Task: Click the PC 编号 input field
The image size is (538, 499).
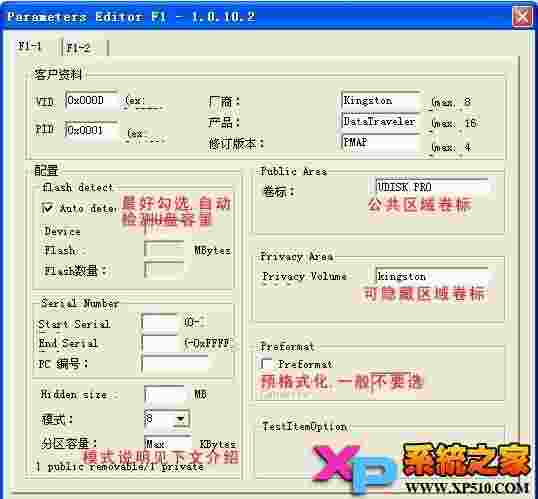Action: click(x=175, y=364)
